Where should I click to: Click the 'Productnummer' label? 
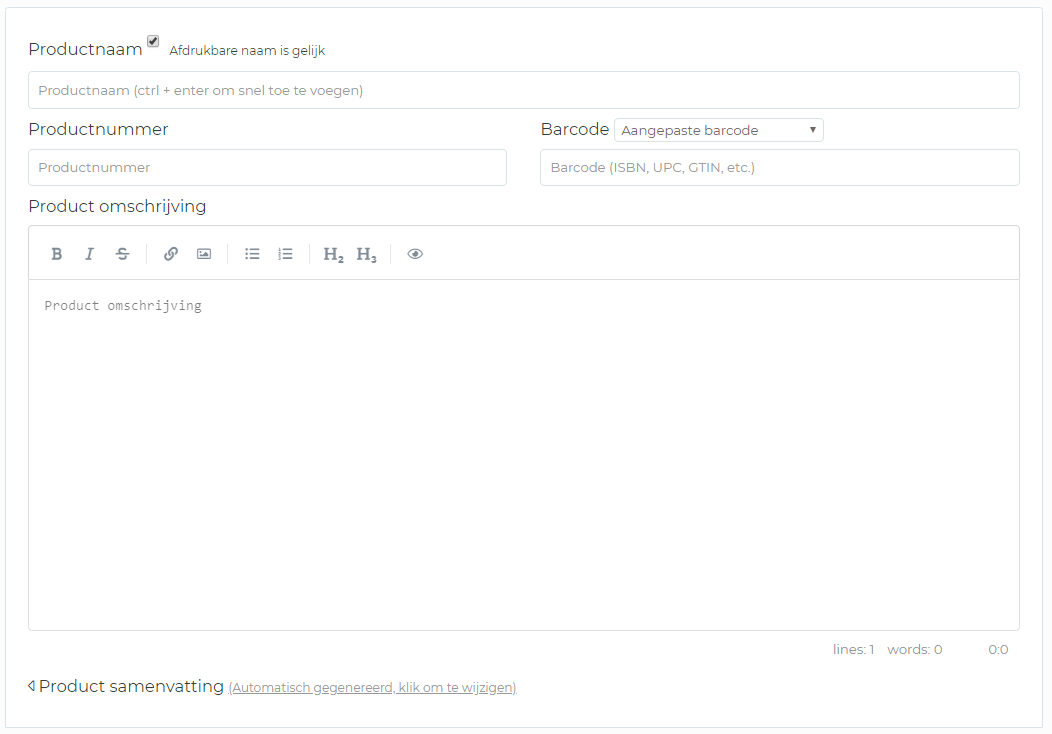point(98,129)
